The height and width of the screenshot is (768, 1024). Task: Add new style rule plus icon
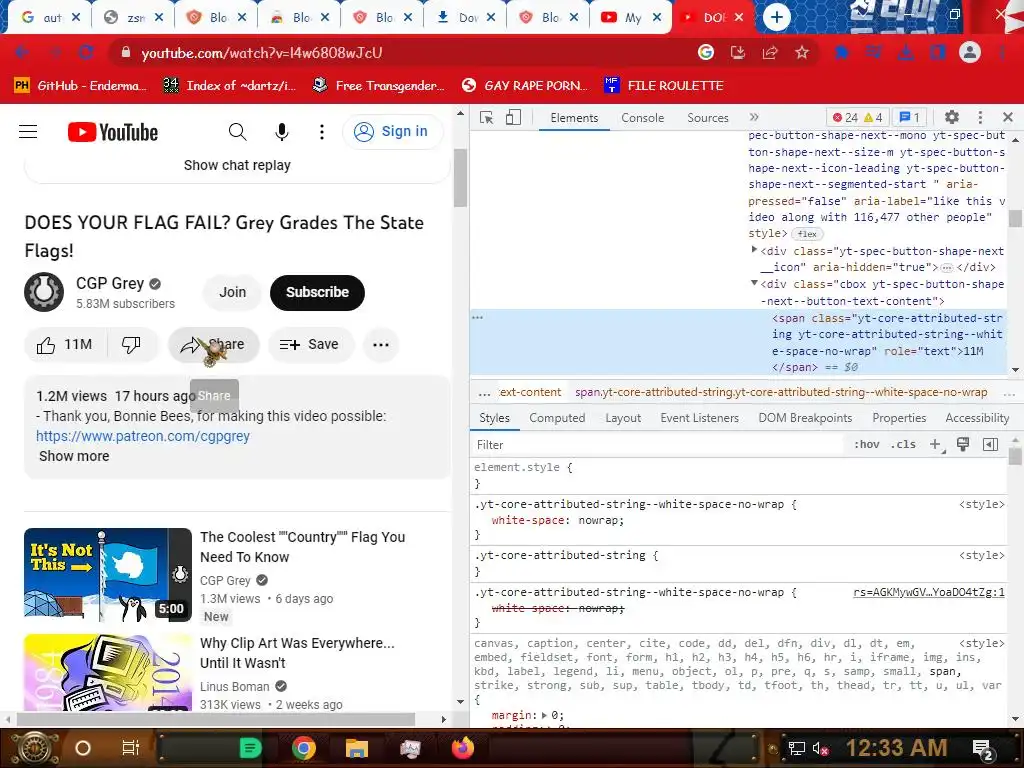936,445
